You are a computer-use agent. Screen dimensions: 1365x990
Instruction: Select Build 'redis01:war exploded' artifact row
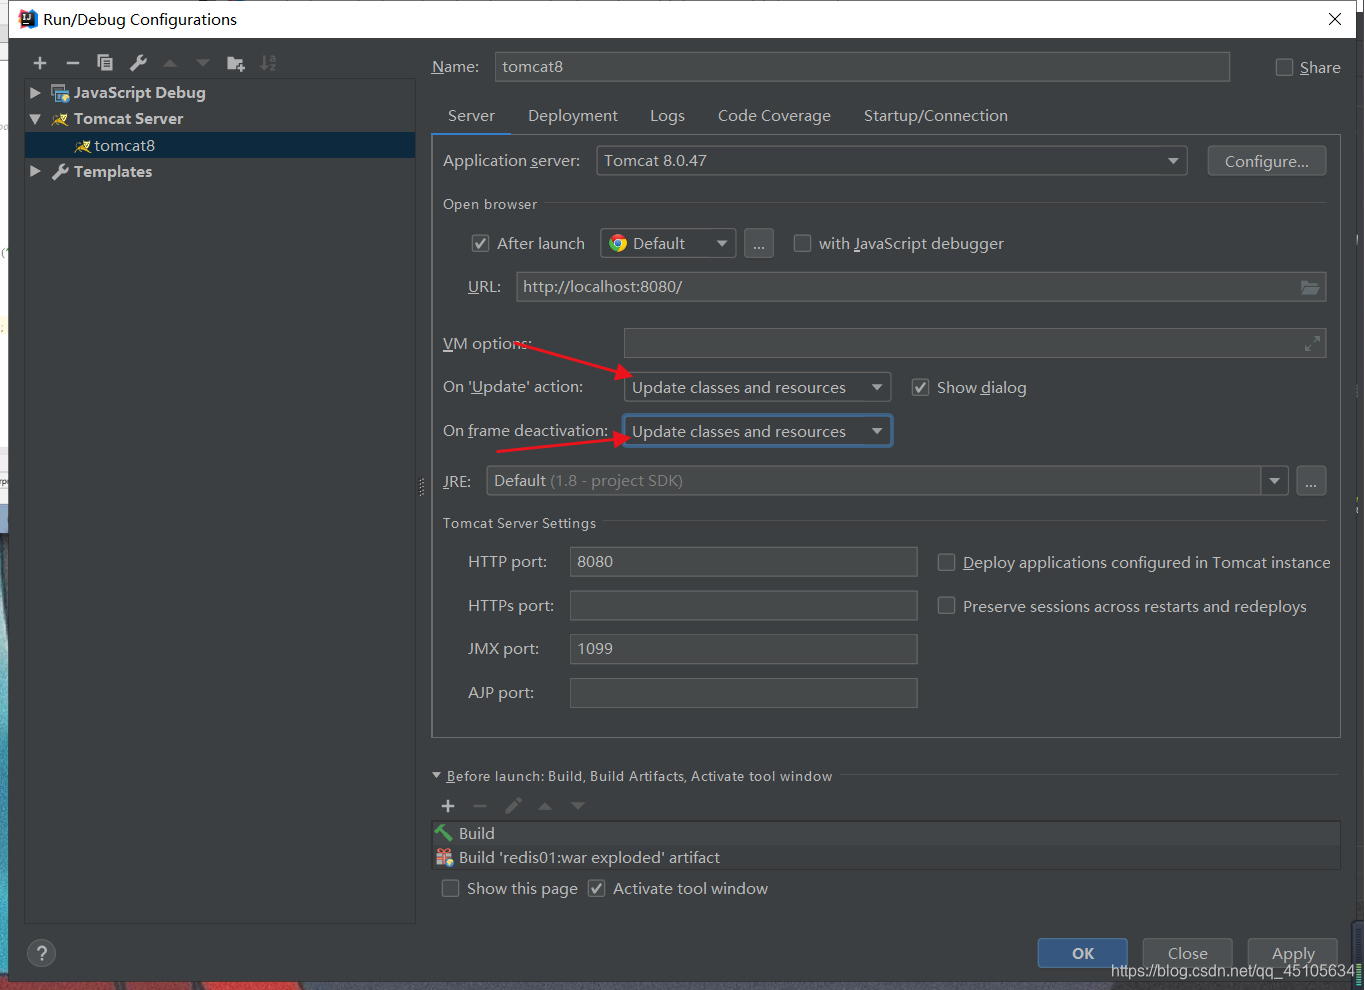tap(886, 858)
